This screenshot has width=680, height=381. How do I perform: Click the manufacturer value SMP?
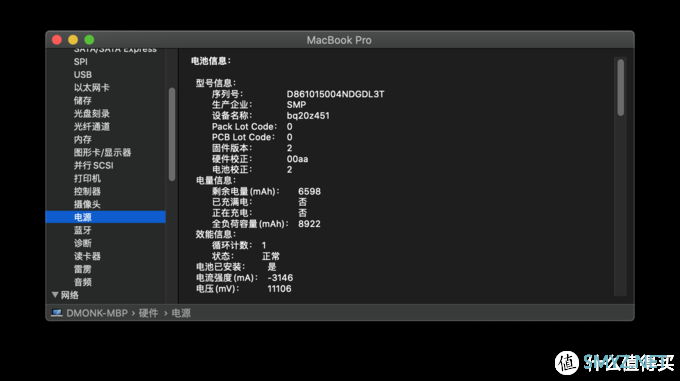pos(296,105)
